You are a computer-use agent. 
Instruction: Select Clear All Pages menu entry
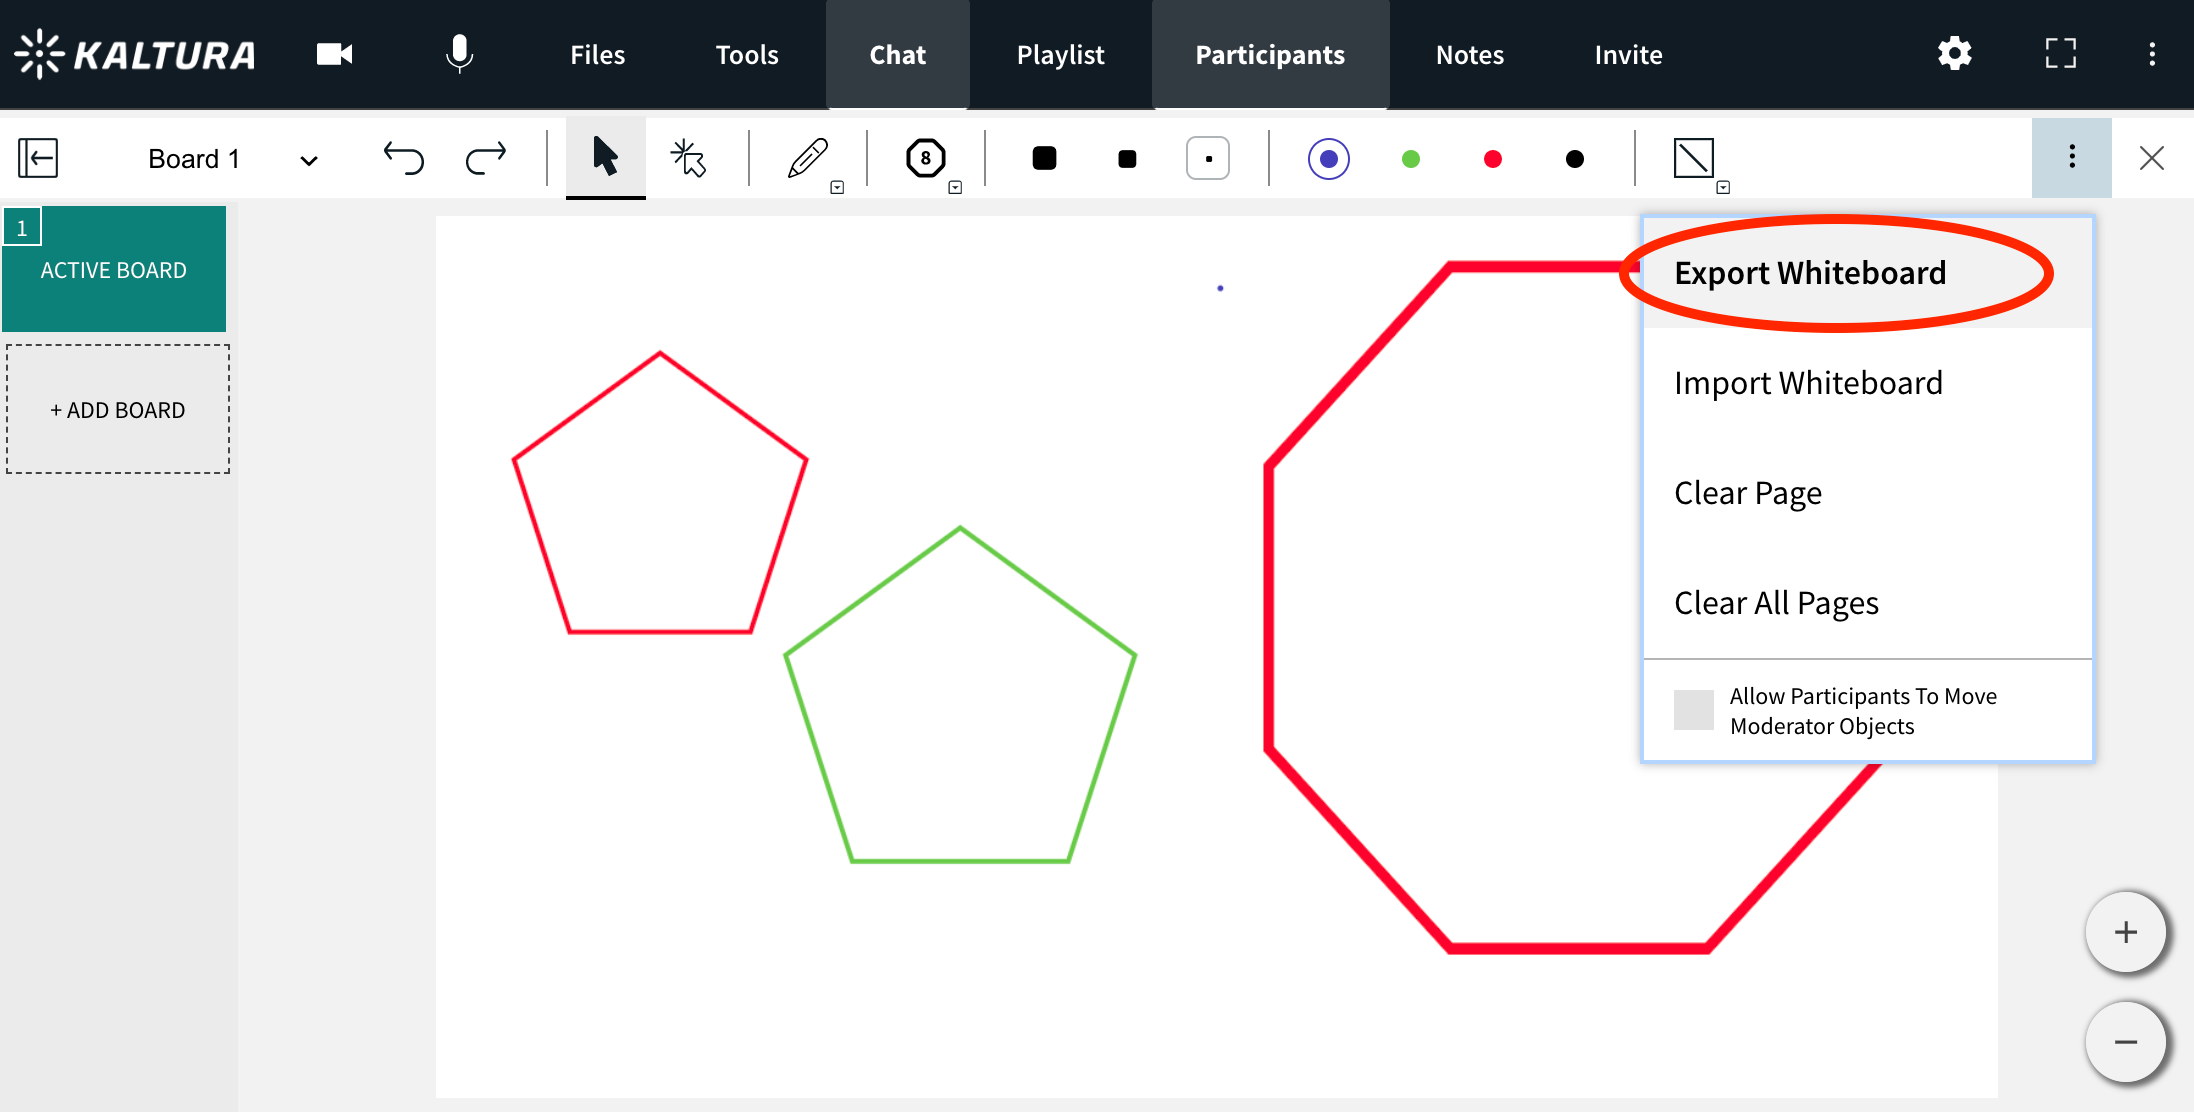point(1776,603)
